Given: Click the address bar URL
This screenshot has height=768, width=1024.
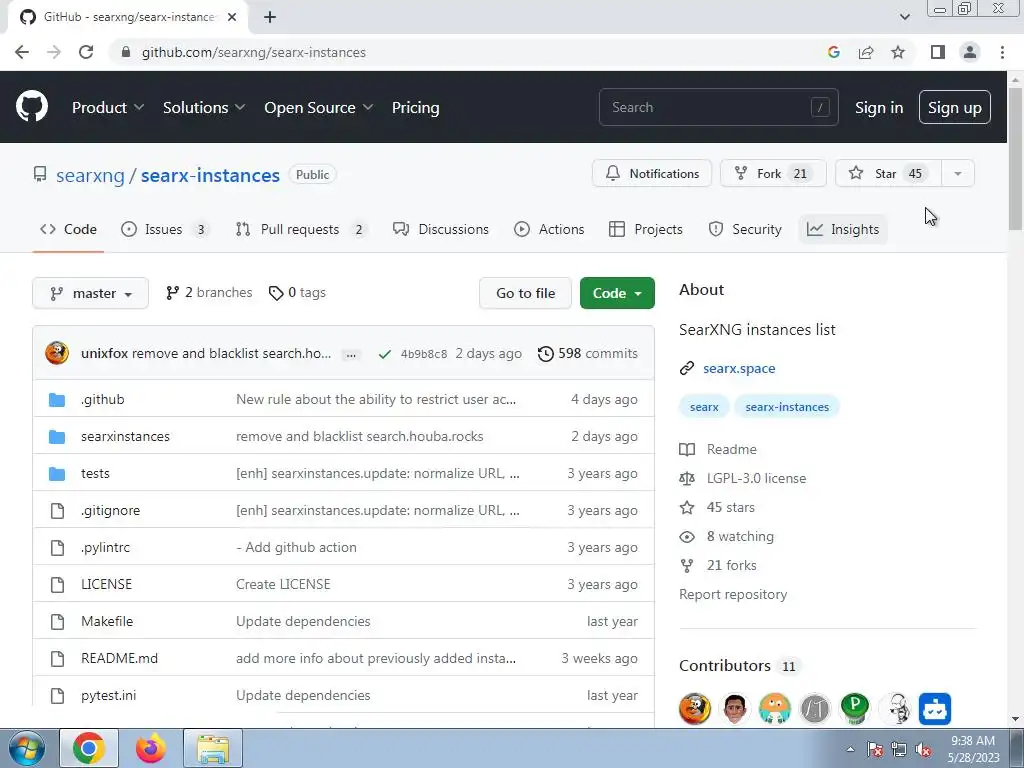Looking at the screenshot, I should point(253,52).
